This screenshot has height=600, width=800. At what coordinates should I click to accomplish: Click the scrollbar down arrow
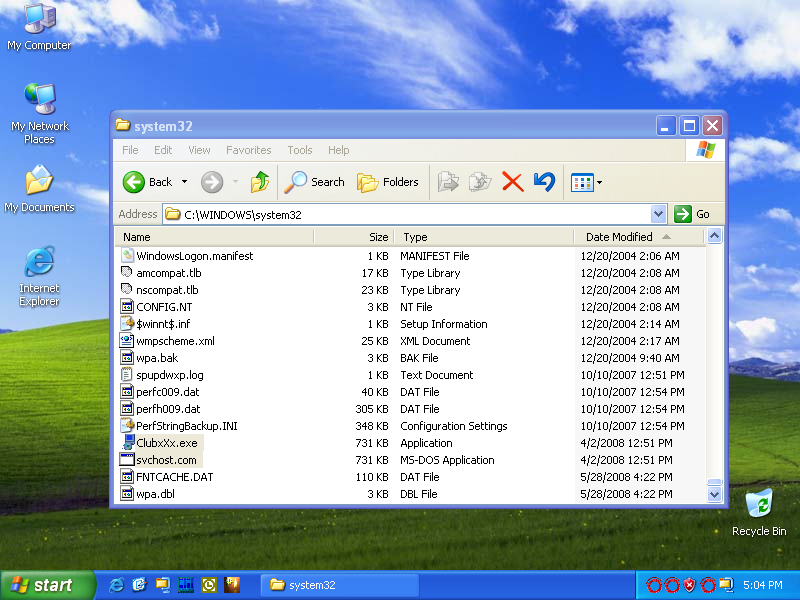(714, 494)
